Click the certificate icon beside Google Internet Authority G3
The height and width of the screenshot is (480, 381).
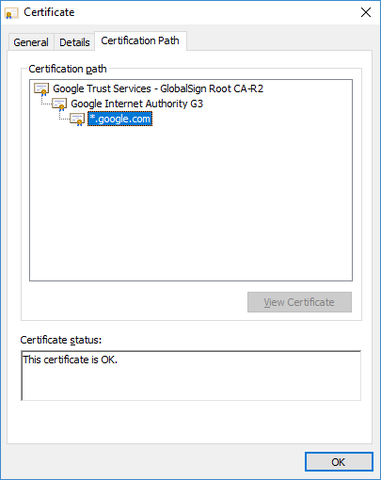(x=59, y=104)
